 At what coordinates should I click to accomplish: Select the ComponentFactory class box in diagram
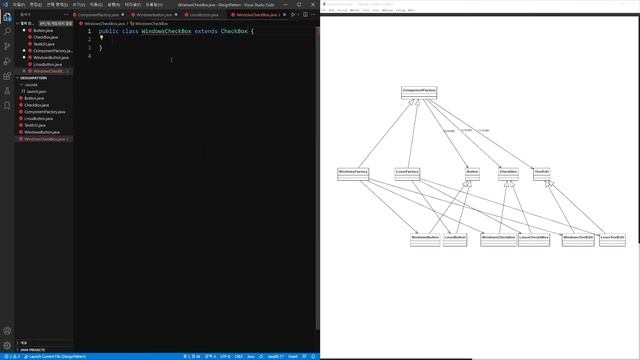(x=419, y=93)
